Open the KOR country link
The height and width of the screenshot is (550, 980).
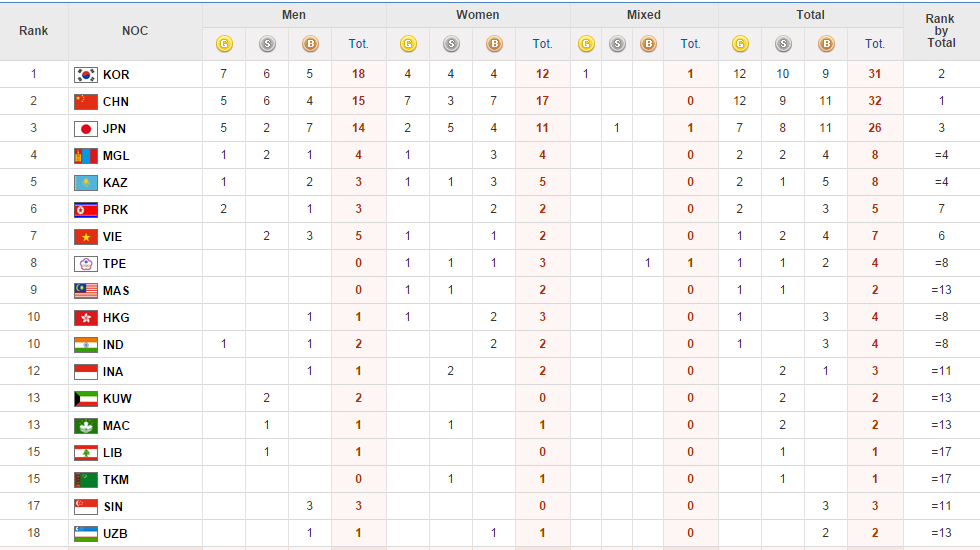pos(116,75)
